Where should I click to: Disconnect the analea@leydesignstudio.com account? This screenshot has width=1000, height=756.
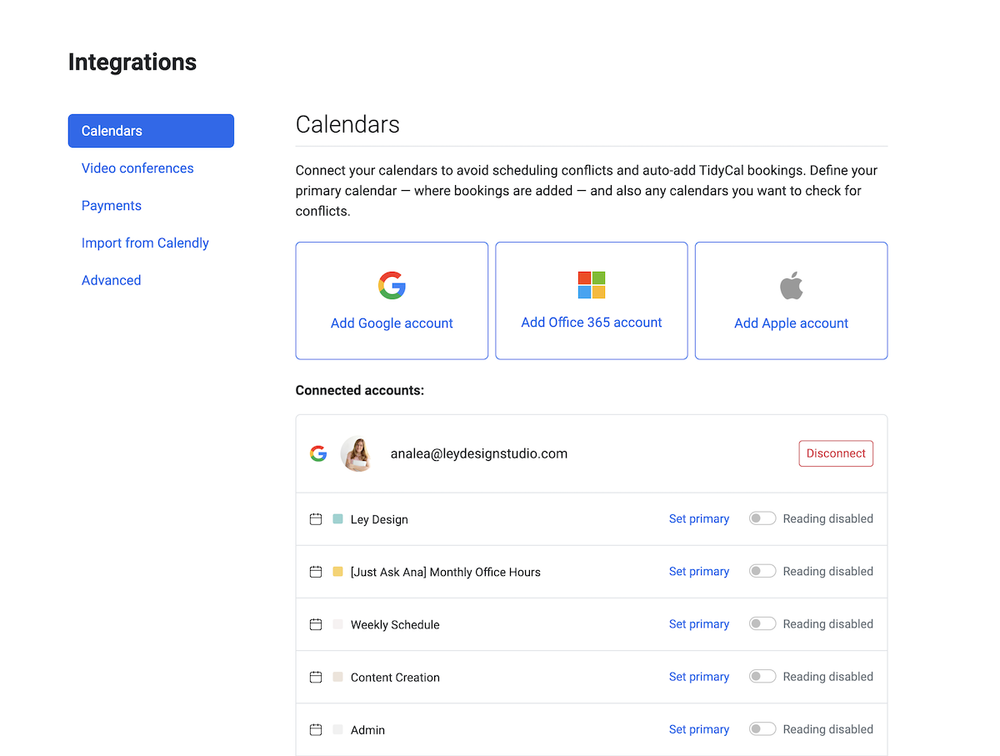[835, 453]
